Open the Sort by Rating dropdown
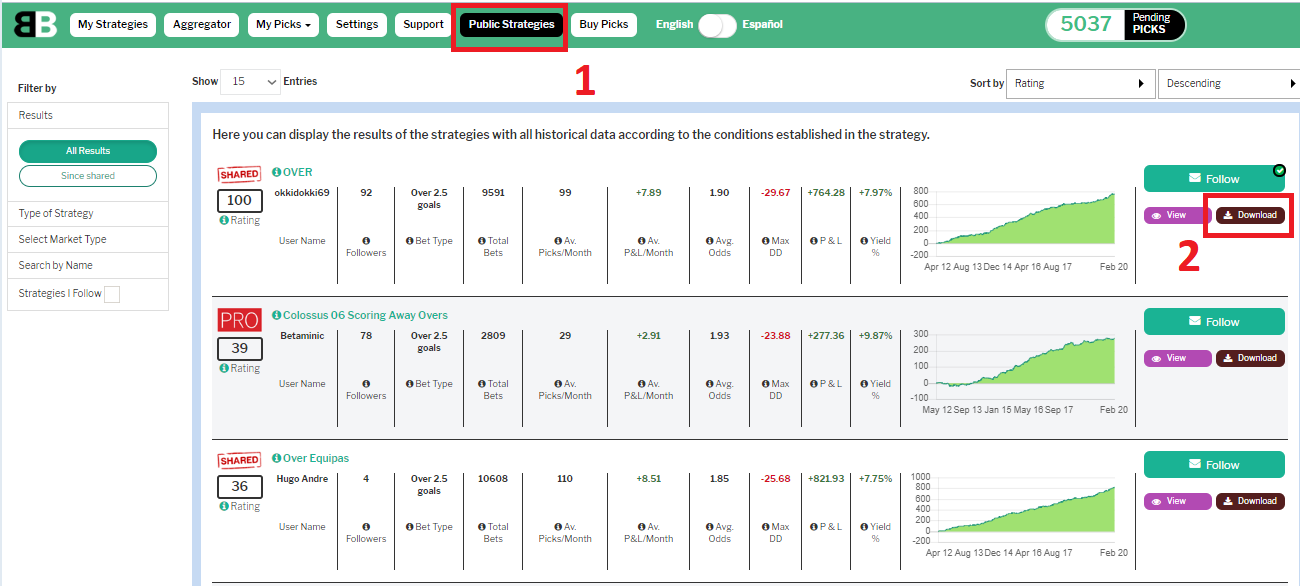This screenshot has width=1300, height=586. pyautogui.click(x=1080, y=84)
